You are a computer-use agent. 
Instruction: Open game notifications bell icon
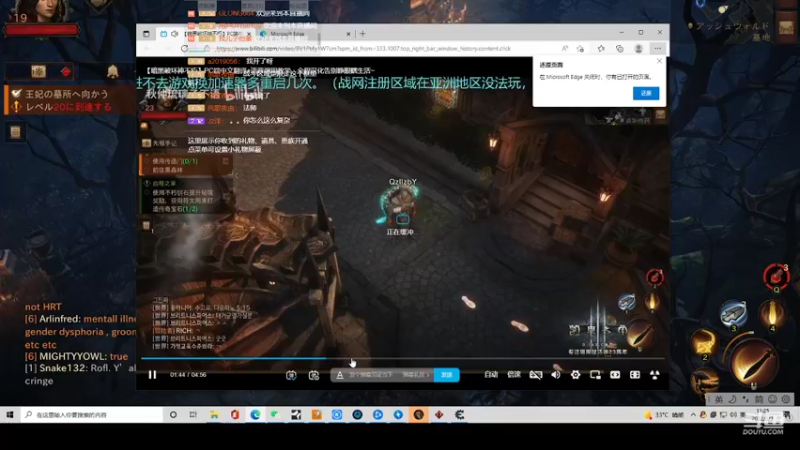pos(113,71)
